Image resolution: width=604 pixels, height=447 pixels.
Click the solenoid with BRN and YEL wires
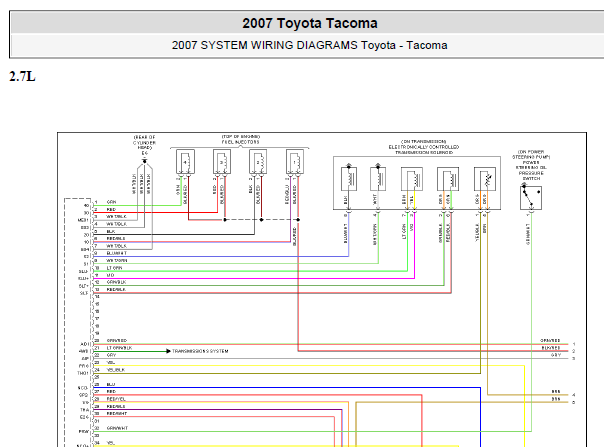tap(412, 179)
